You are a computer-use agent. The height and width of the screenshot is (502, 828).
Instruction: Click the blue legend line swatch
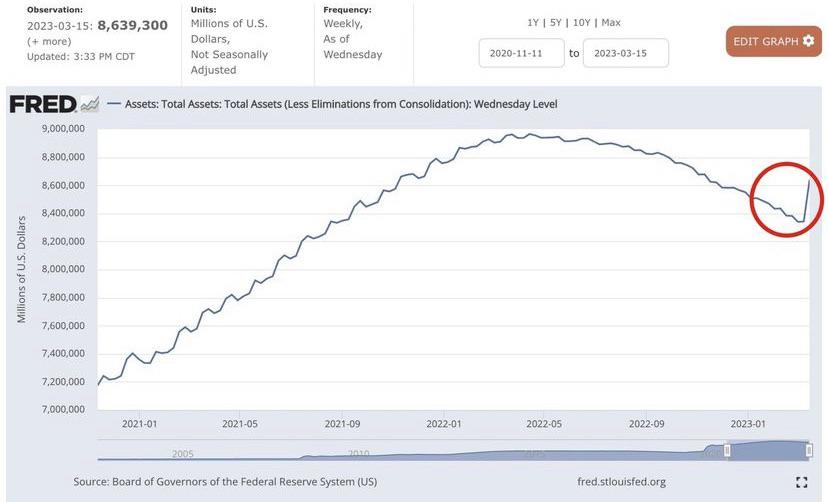[x=113, y=104]
